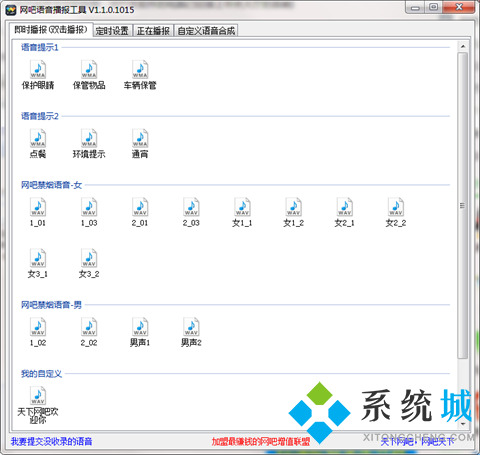
Task: Select the 保管物品 WMA audio file icon
Action: click(x=89, y=69)
